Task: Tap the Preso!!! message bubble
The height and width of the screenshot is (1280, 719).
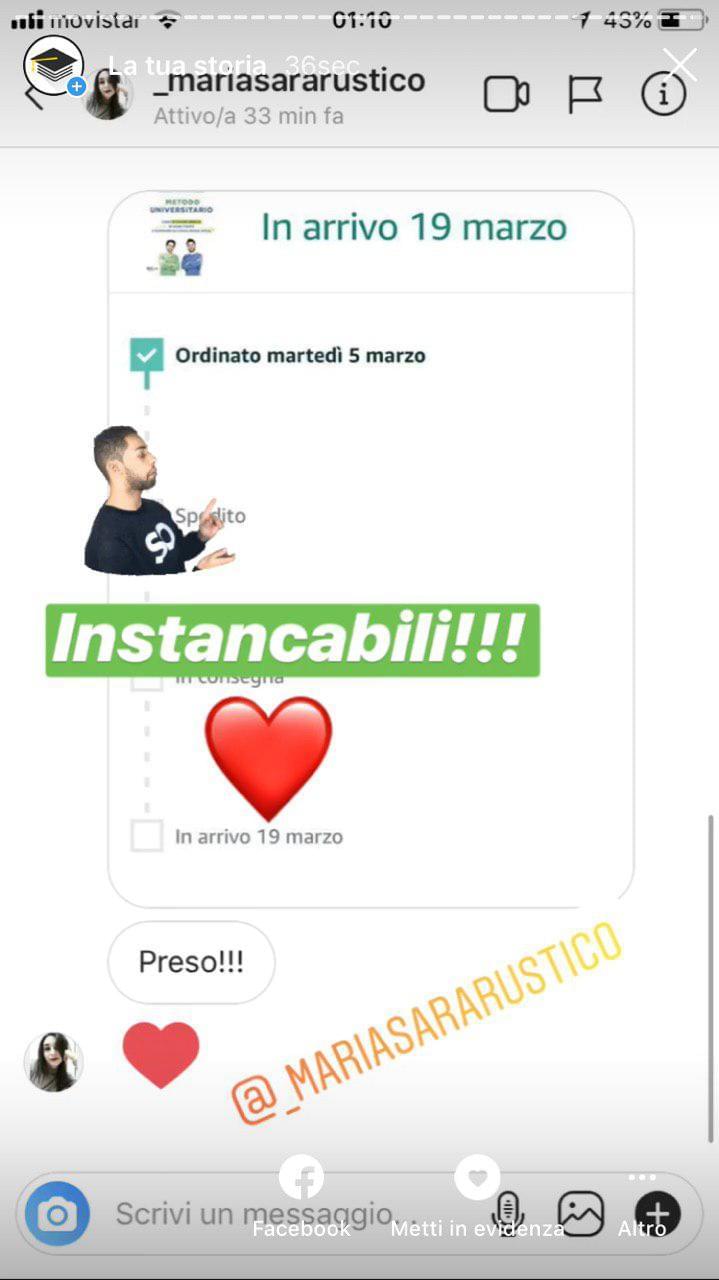Action: tap(191, 962)
